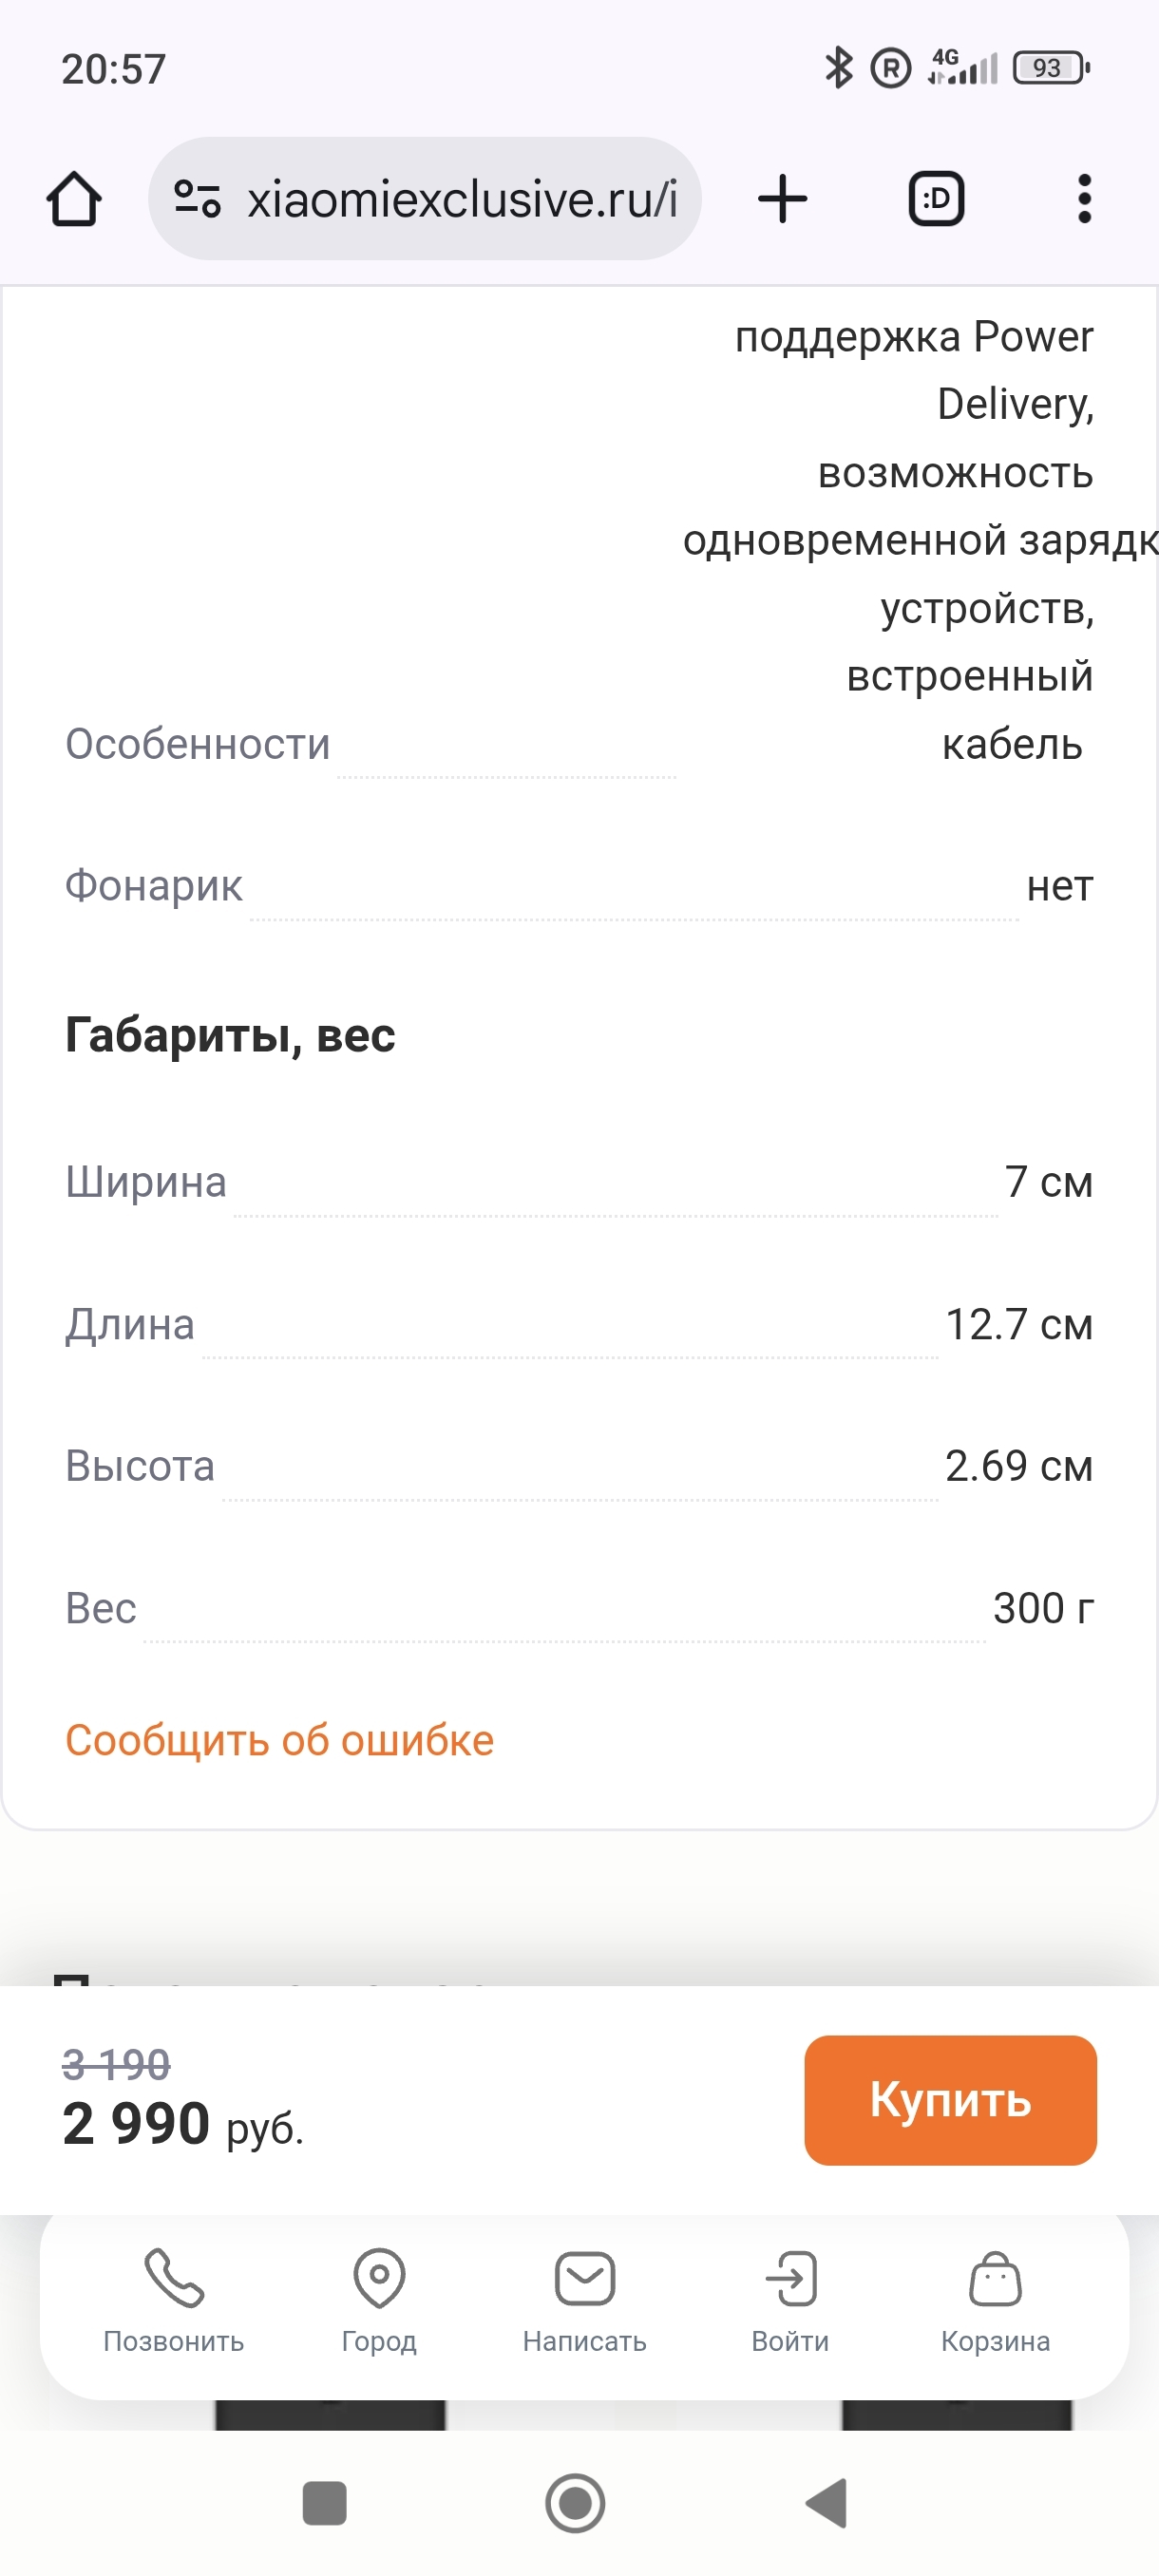Click the Купить buy button
The image size is (1159, 2576).
click(950, 2099)
